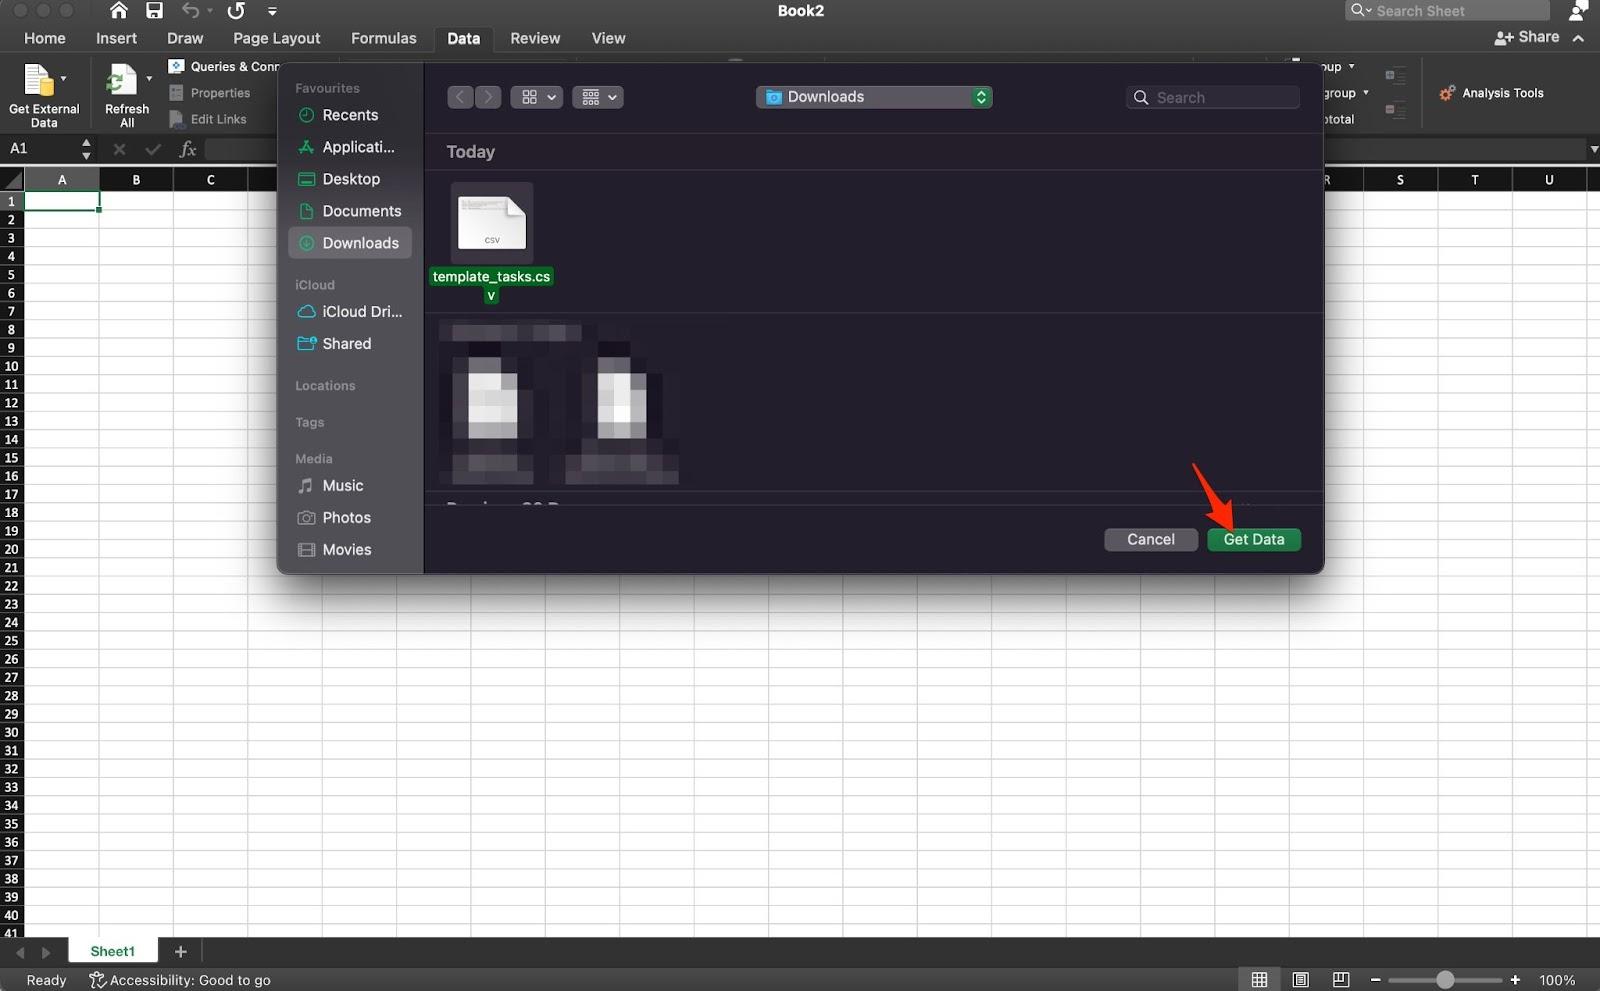The height and width of the screenshot is (991, 1600).
Task: Click the Home icon in title bar
Action: 118,11
